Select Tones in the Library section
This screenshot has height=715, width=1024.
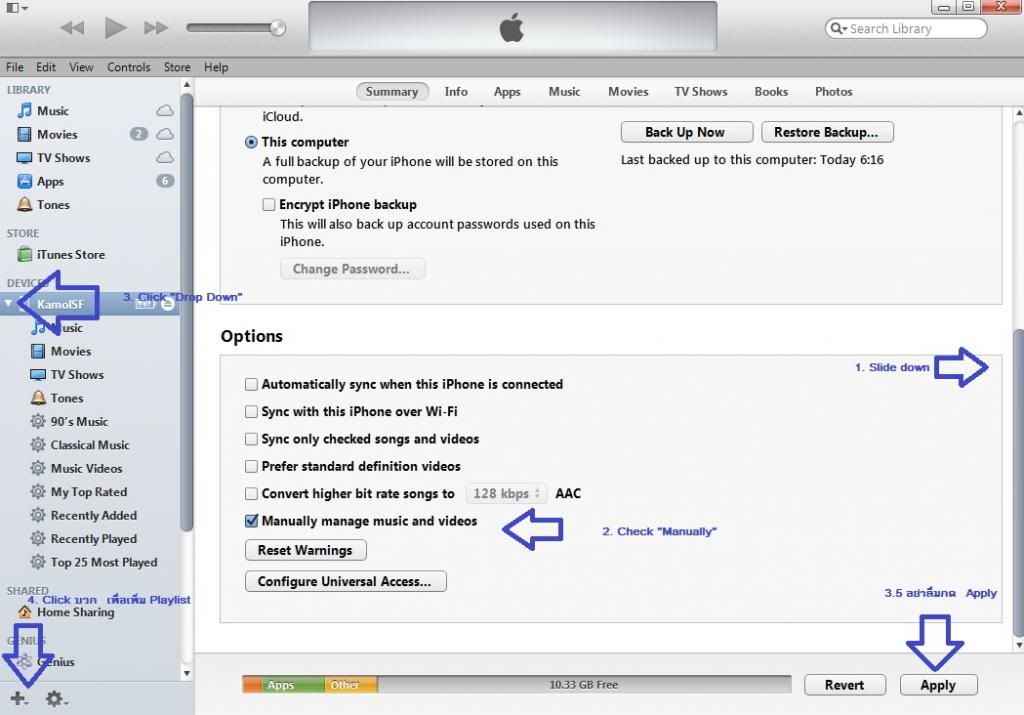[x=53, y=205]
